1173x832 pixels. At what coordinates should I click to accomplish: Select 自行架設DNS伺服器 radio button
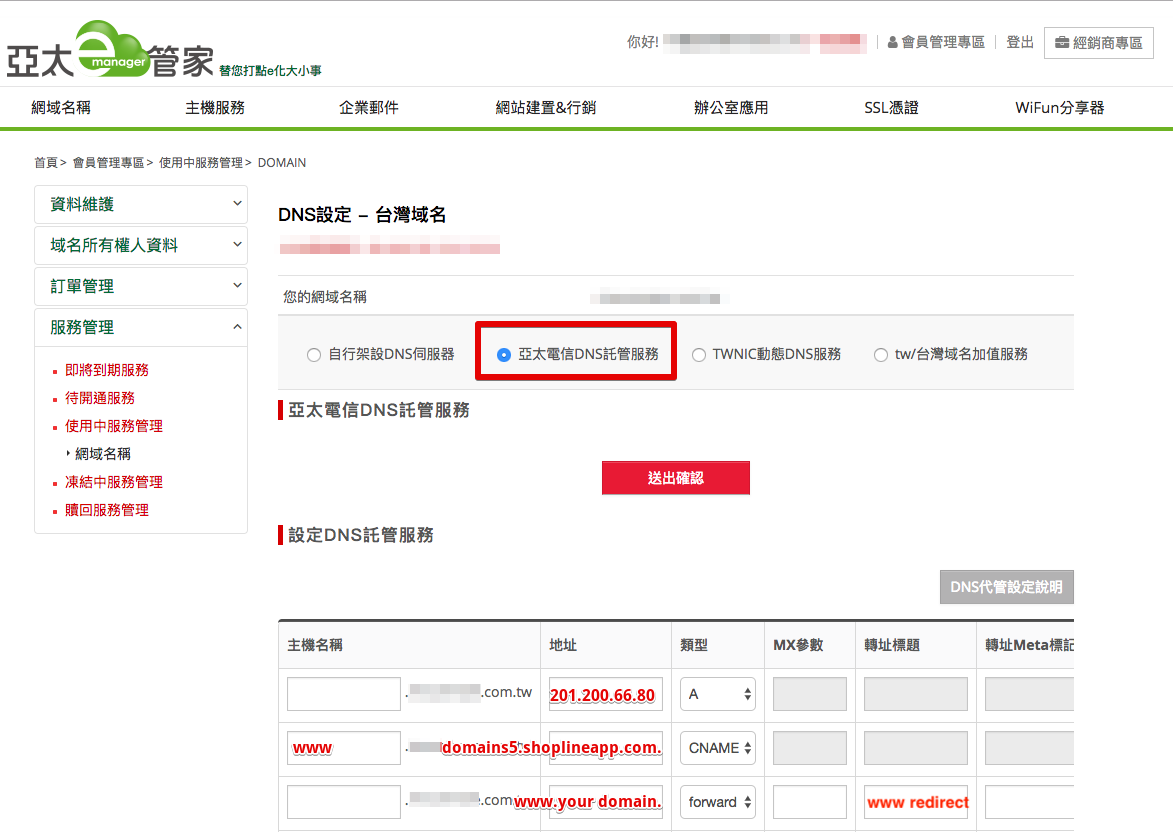point(314,355)
